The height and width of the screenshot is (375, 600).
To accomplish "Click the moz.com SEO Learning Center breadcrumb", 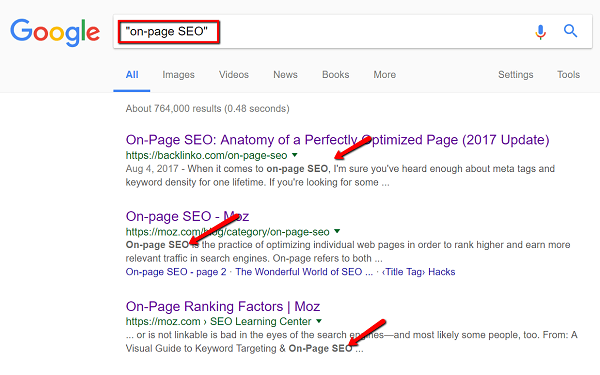I will [x=218, y=321].
